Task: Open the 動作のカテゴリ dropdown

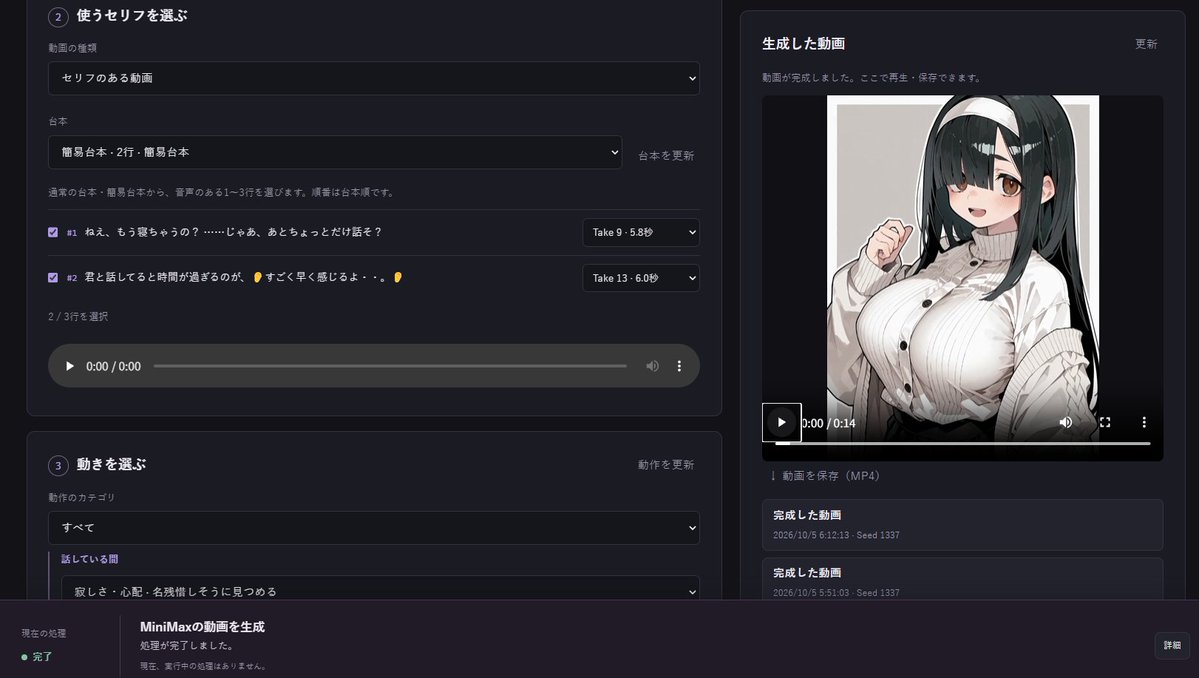Action: (x=374, y=527)
